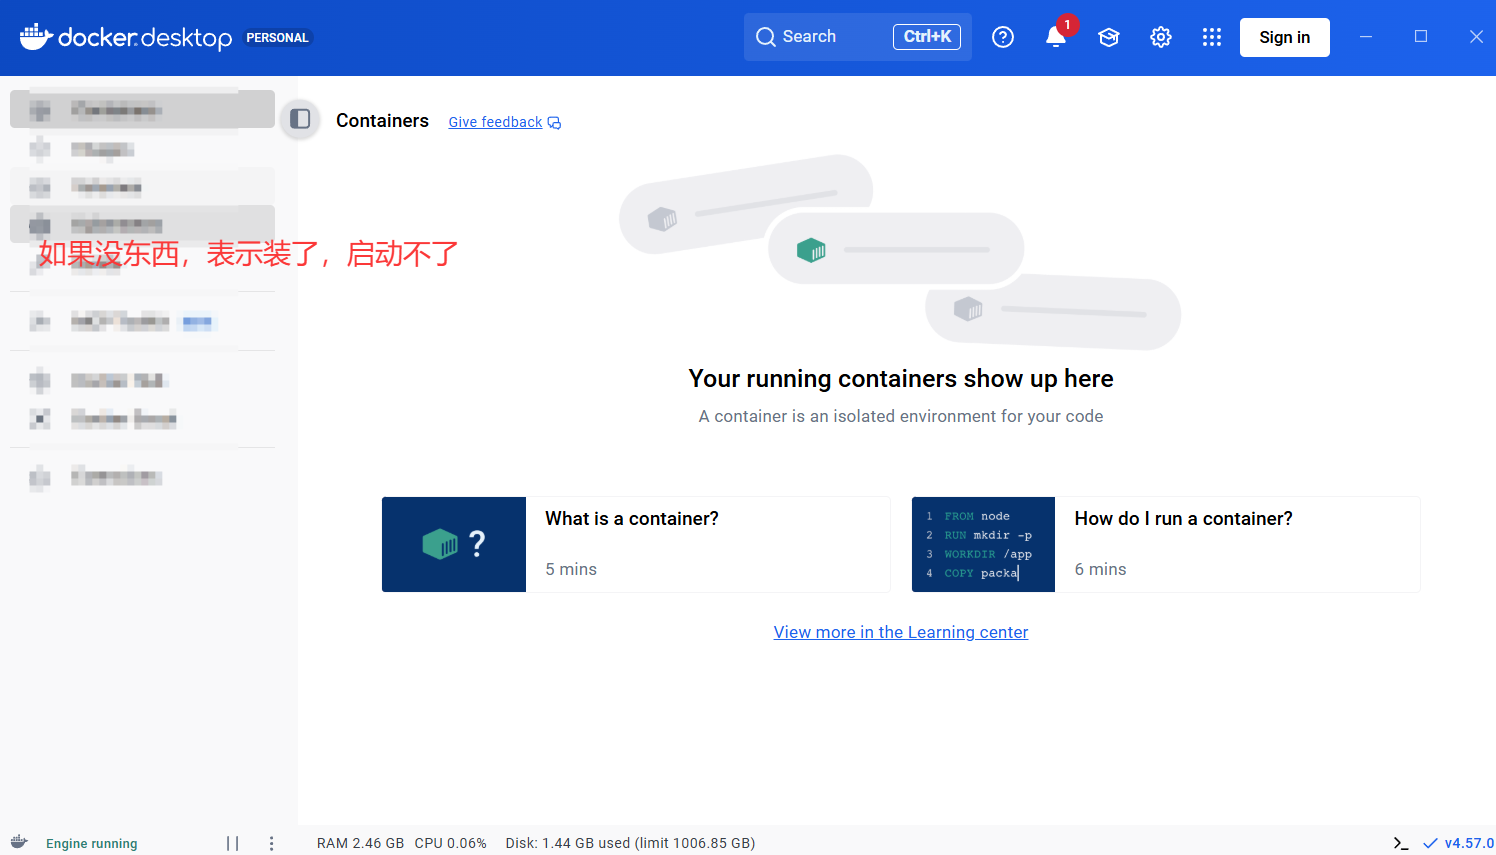Open Settings gear icon
This screenshot has height=855, width=1496.
pos(1161,37)
